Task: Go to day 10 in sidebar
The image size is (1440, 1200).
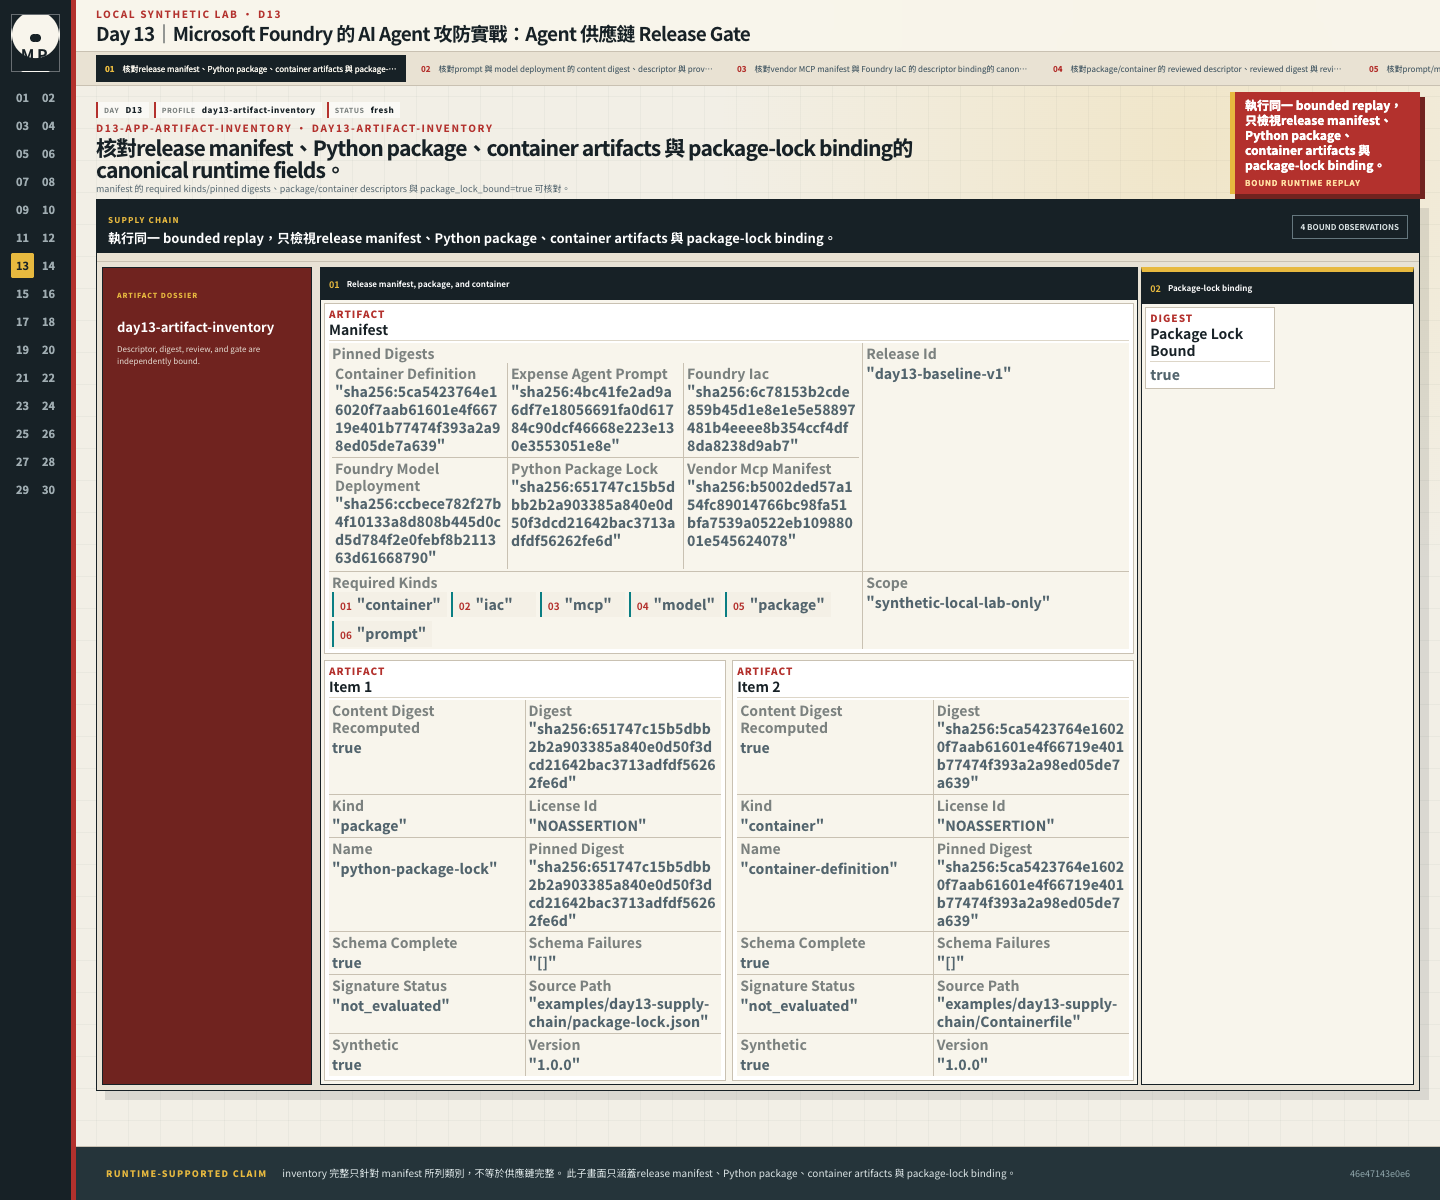Action: point(48,210)
